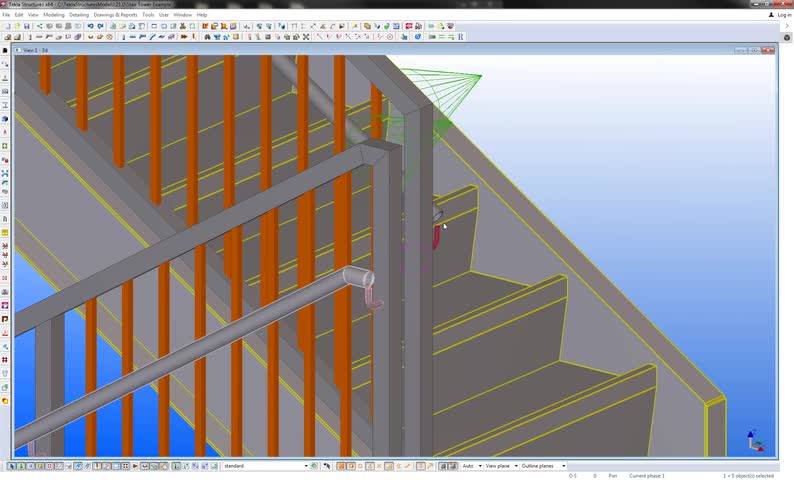
Task: Click the red grid icon in left sidebar
Action: click(x=5, y=359)
